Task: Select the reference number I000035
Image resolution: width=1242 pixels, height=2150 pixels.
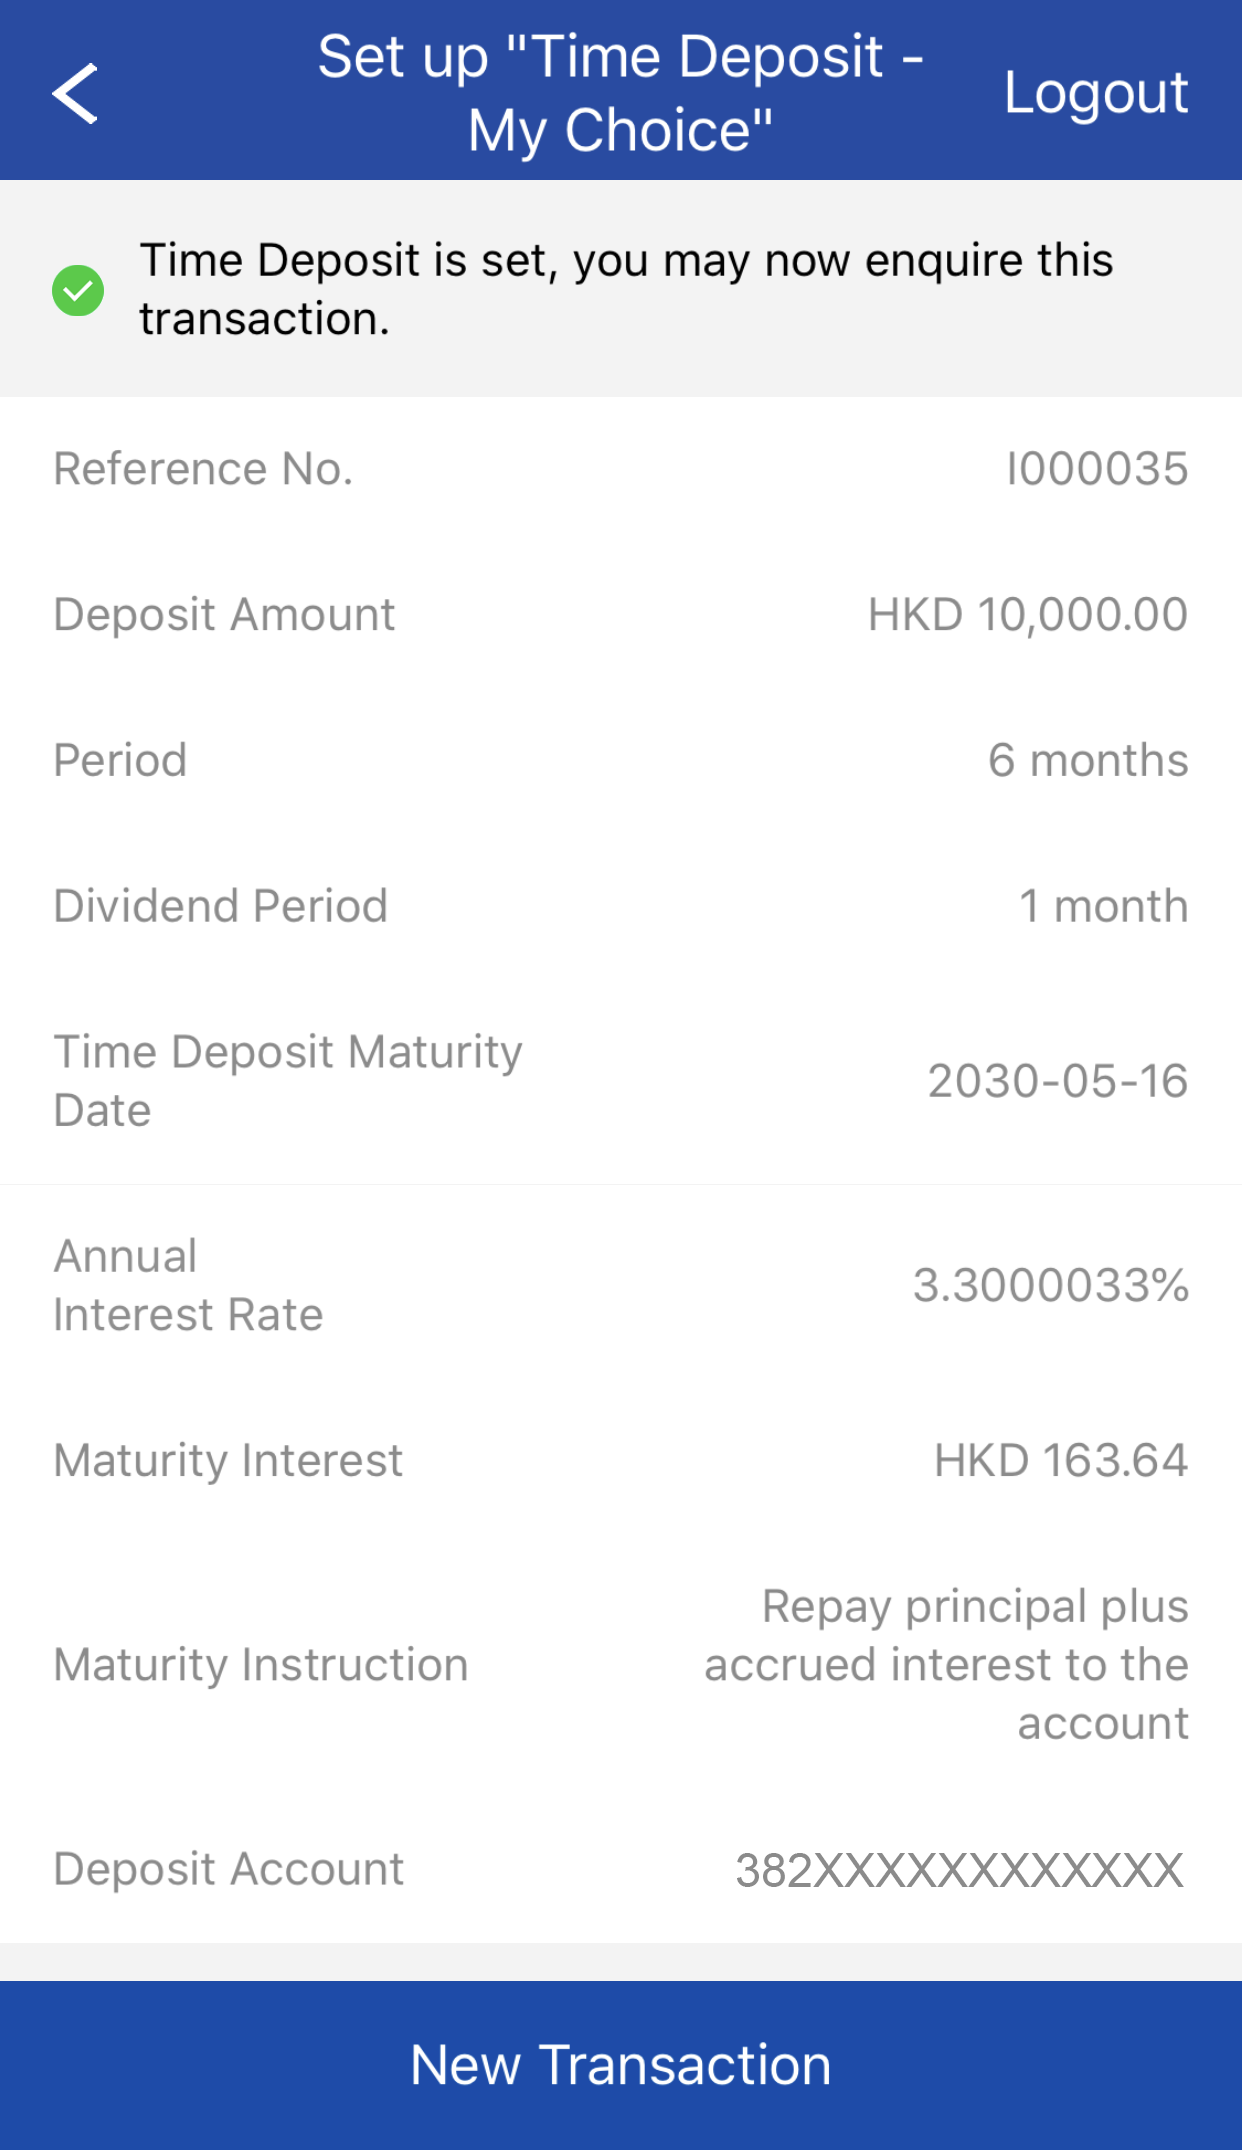Action: coord(1096,469)
